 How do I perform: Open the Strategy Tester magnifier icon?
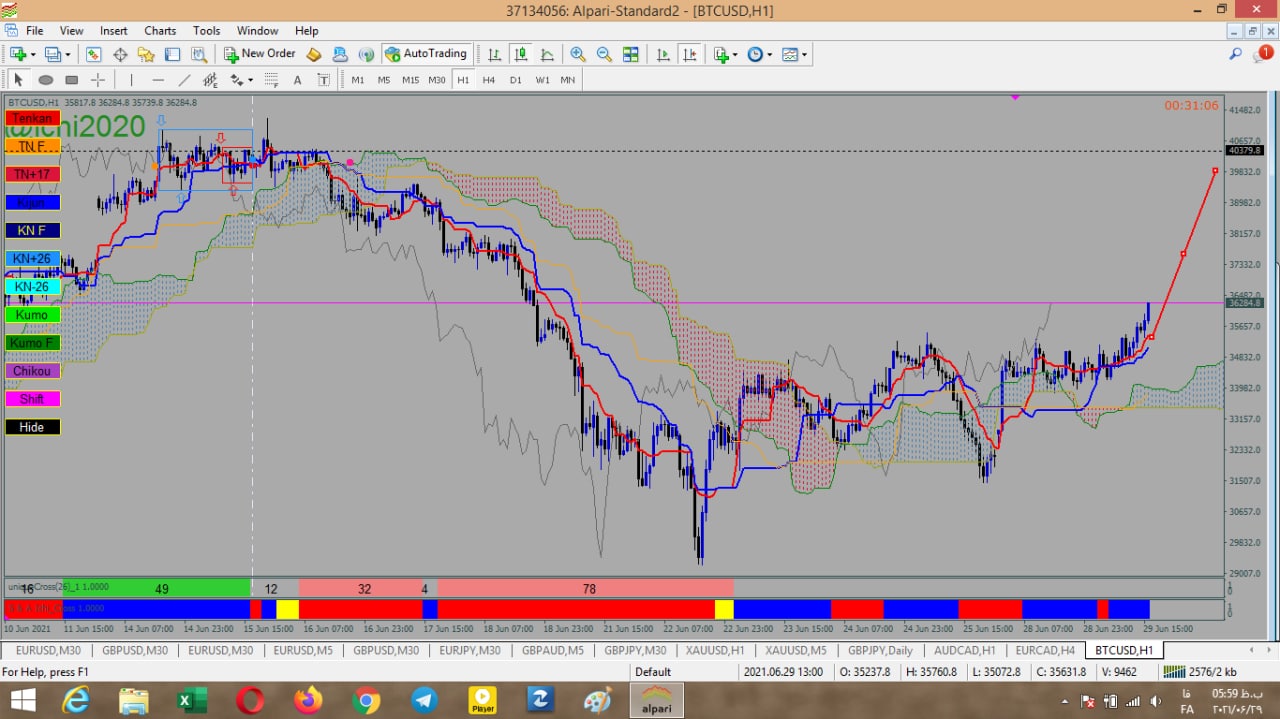pyautogui.click(x=199, y=54)
